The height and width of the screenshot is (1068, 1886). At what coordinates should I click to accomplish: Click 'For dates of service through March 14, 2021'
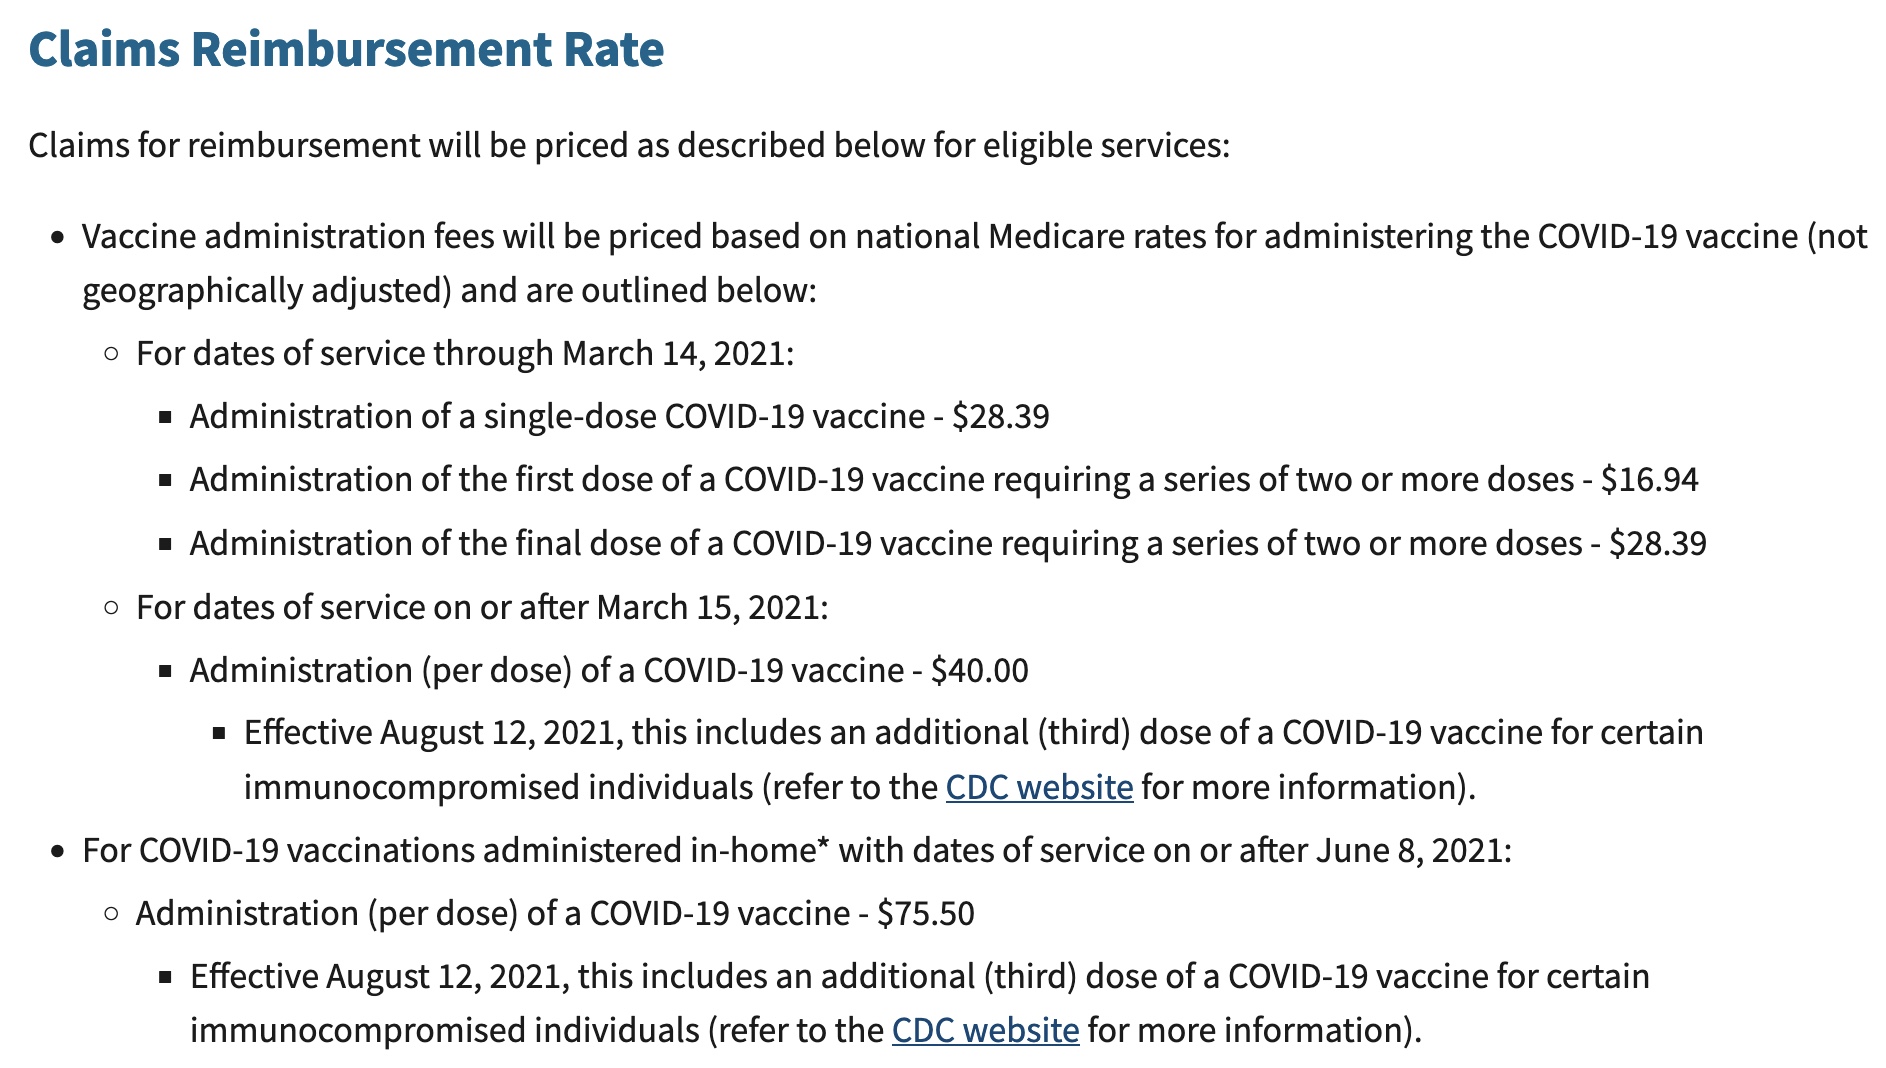[464, 353]
